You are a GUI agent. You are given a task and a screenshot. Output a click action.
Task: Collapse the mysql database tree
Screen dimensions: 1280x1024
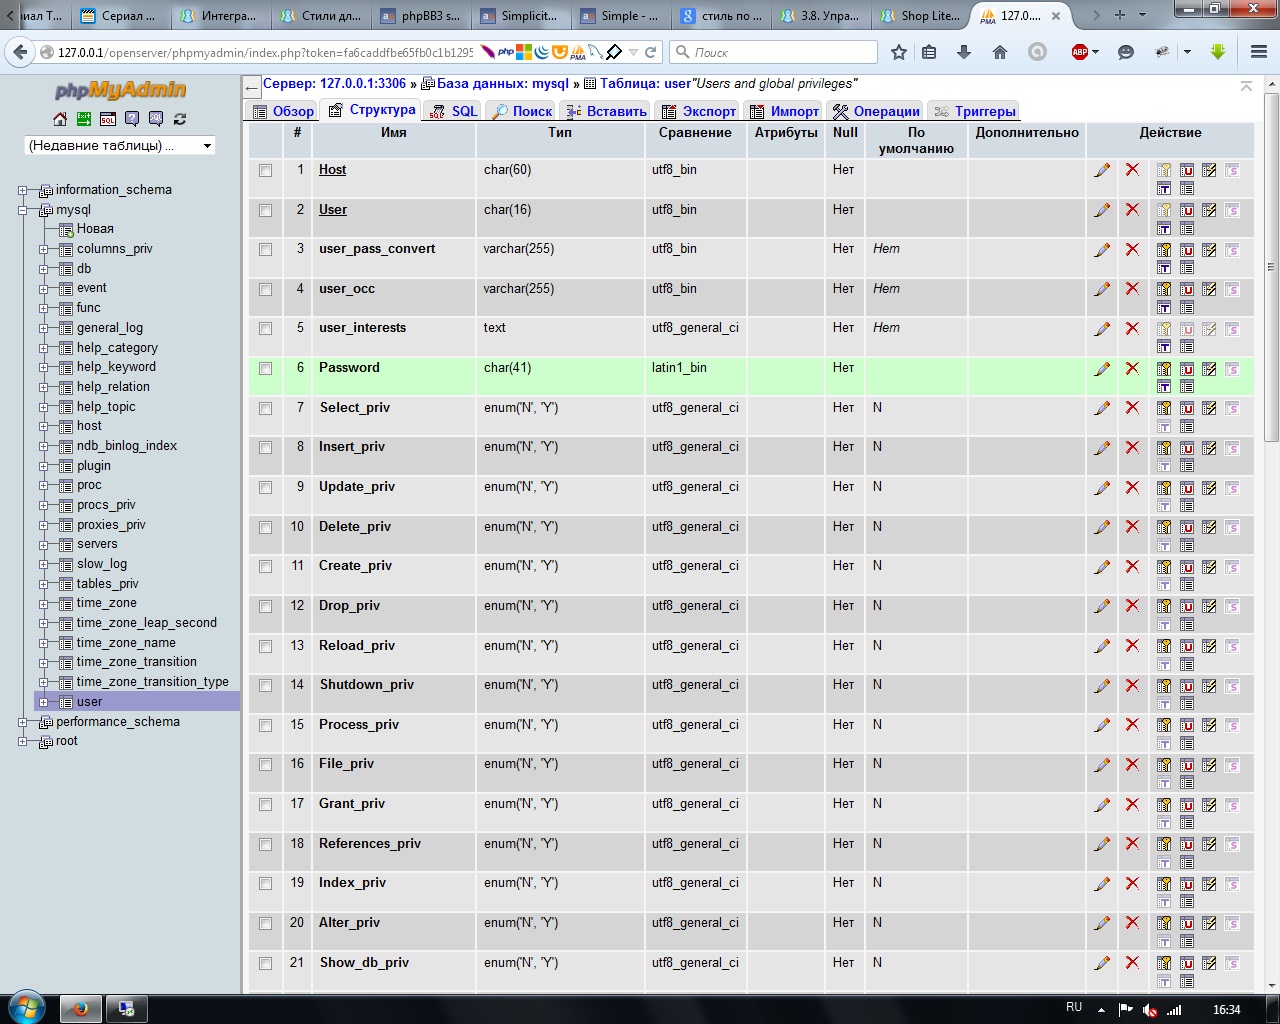23,210
